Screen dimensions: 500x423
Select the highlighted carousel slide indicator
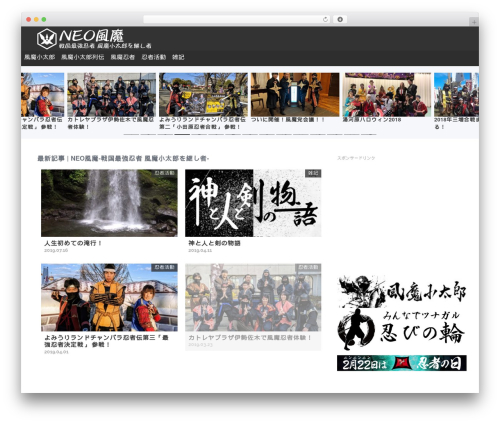[x=182, y=134]
